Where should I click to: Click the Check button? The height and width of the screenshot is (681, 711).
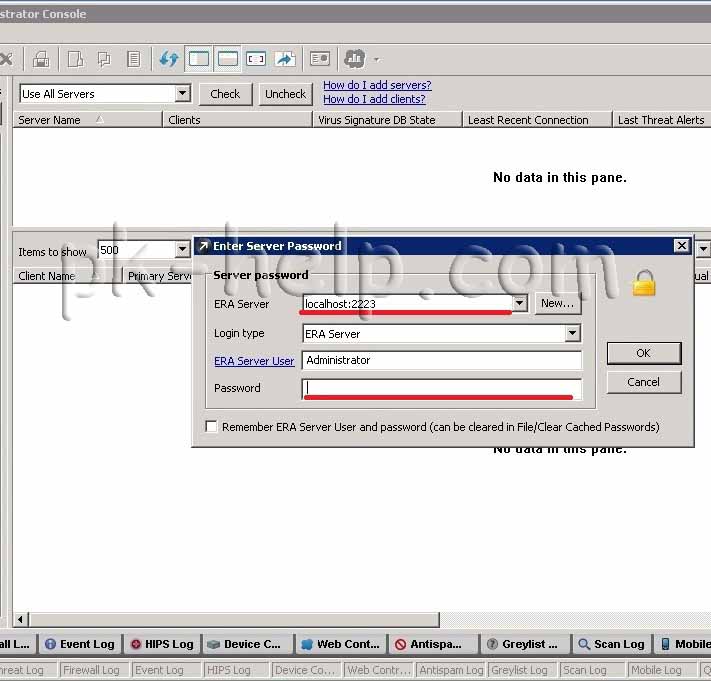pyautogui.click(x=225, y=94)
